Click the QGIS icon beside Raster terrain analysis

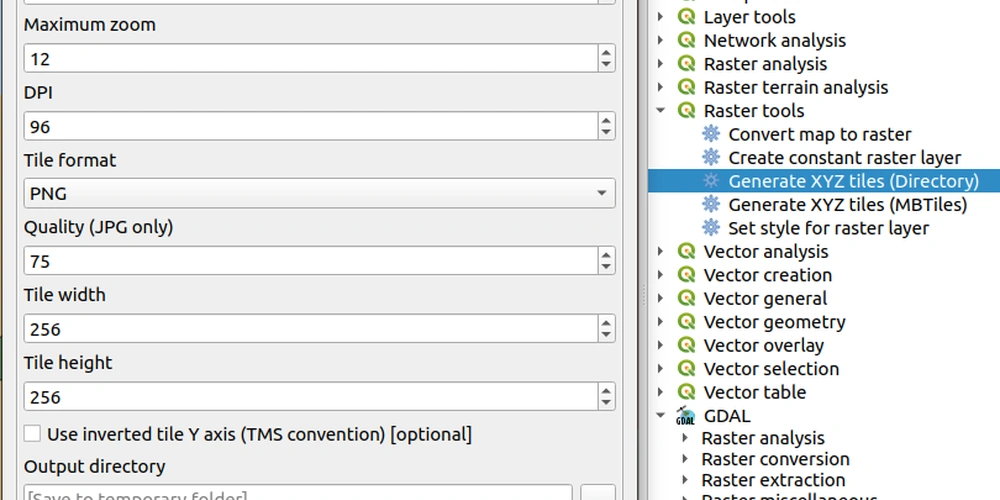click(x=686, y=87)
